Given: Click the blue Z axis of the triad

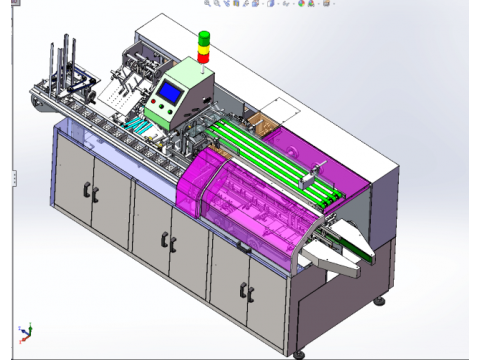Looking at the screenshot, I should [23, 331].
